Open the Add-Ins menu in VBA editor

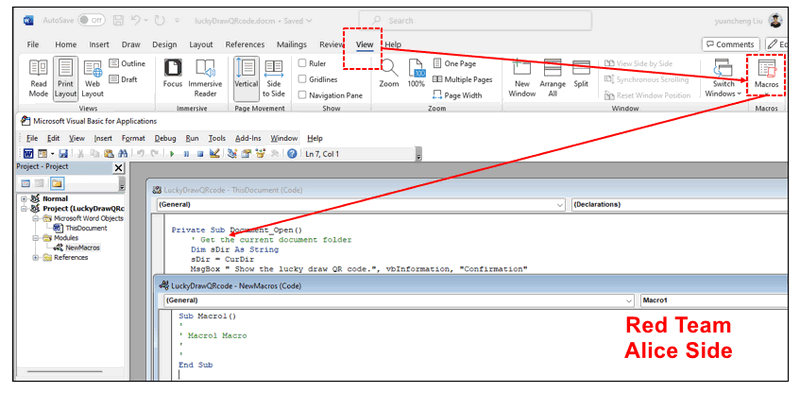(x=248, y=138)
